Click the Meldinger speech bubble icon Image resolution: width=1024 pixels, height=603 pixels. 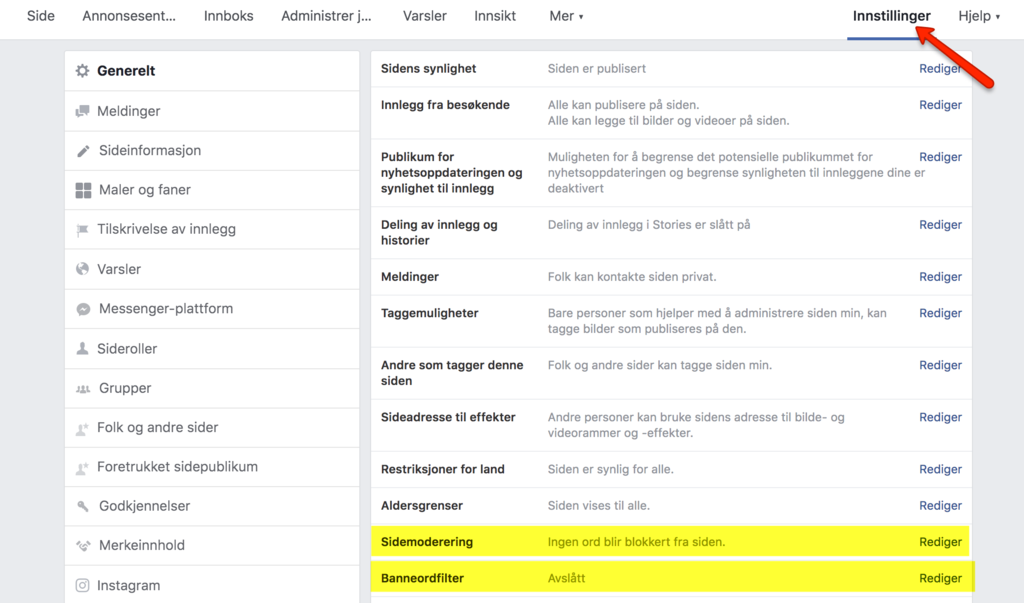click(83, 111)
